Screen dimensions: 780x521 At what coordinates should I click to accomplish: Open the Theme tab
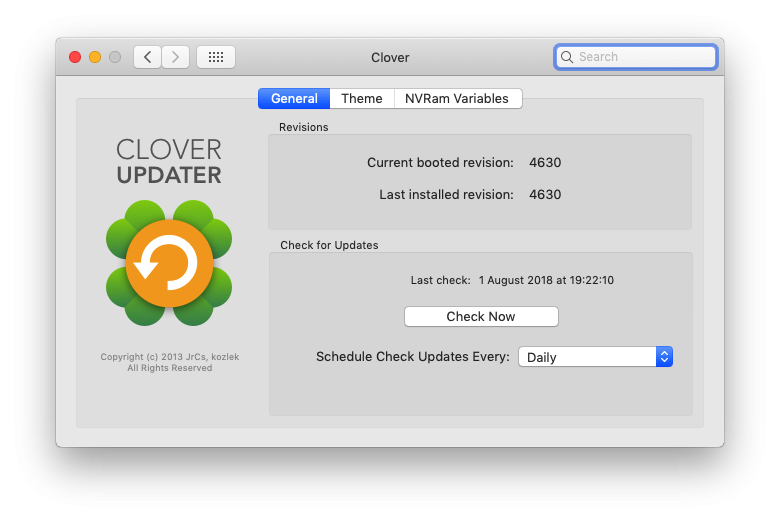[x=362, y=99]
